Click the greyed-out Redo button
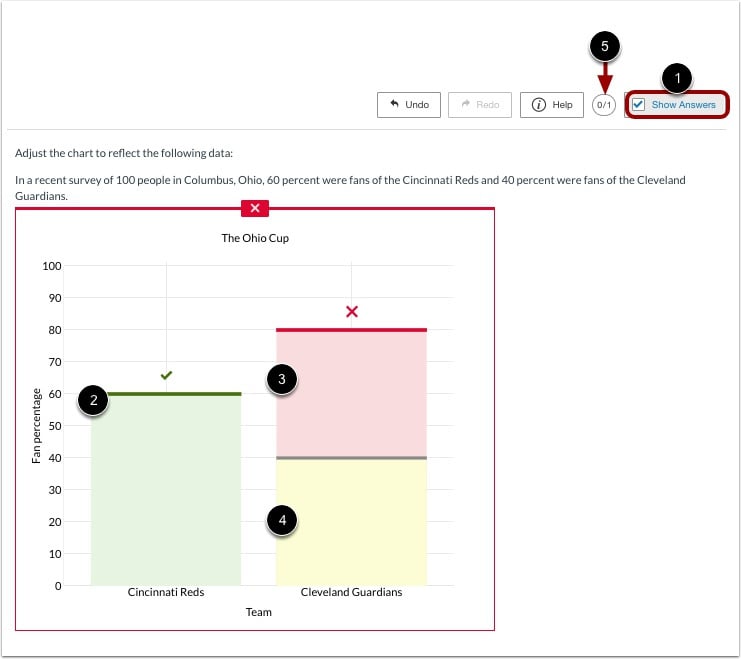 pyautogui.click(x=480, y=104)
